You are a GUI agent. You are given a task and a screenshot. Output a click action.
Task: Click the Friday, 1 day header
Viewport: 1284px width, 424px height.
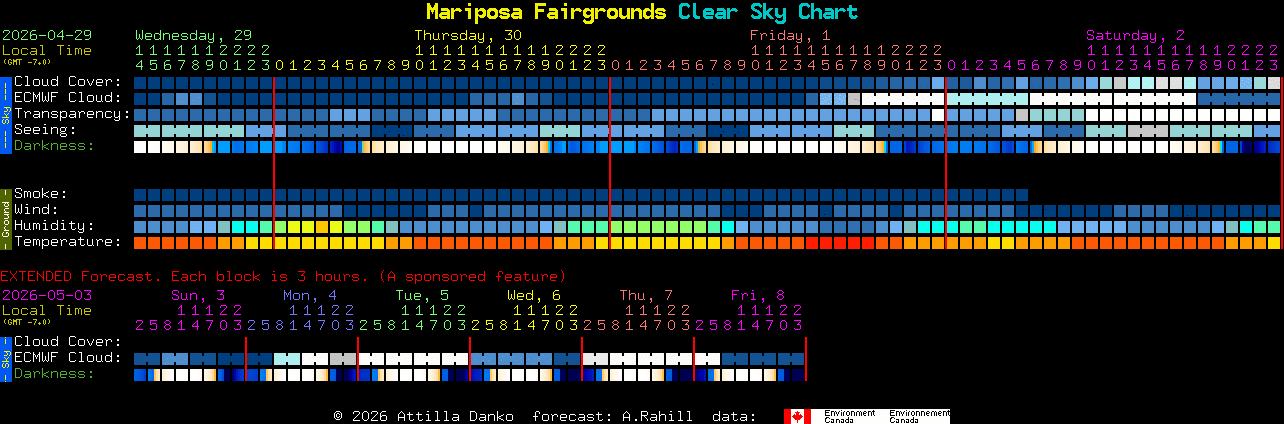(x=790, y=35)
